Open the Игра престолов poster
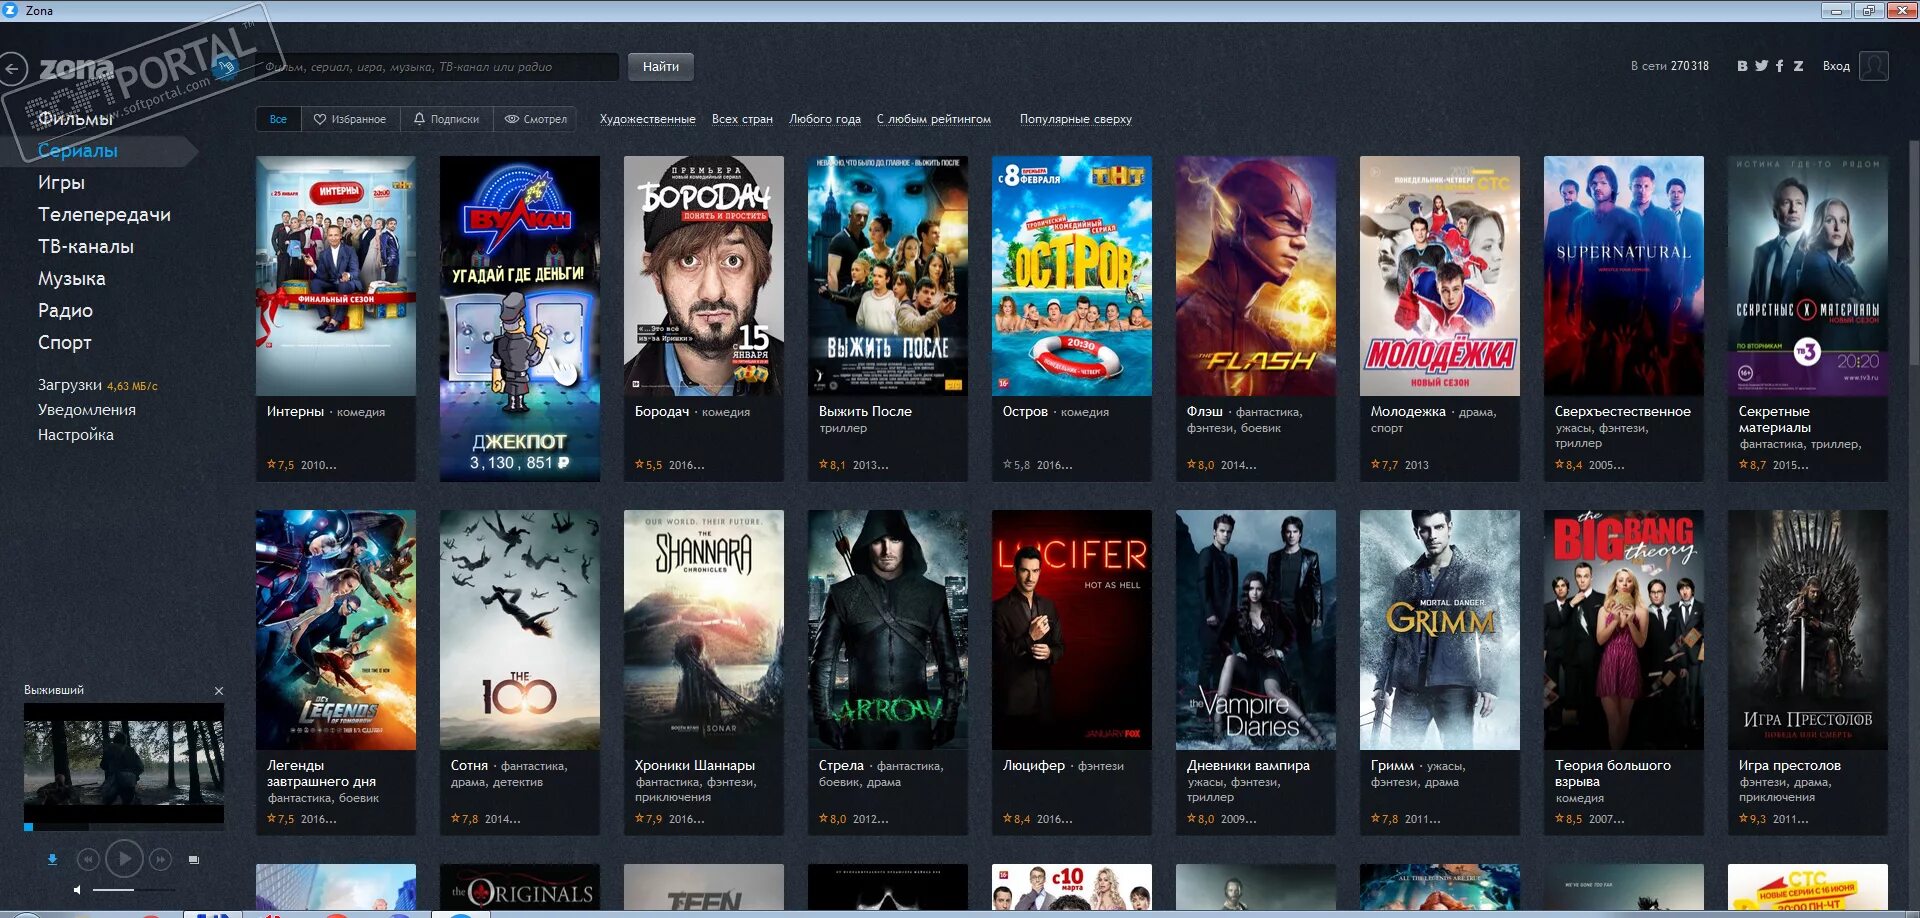1920x918 pixels. pyautogui.click(x=1808, y=630)
